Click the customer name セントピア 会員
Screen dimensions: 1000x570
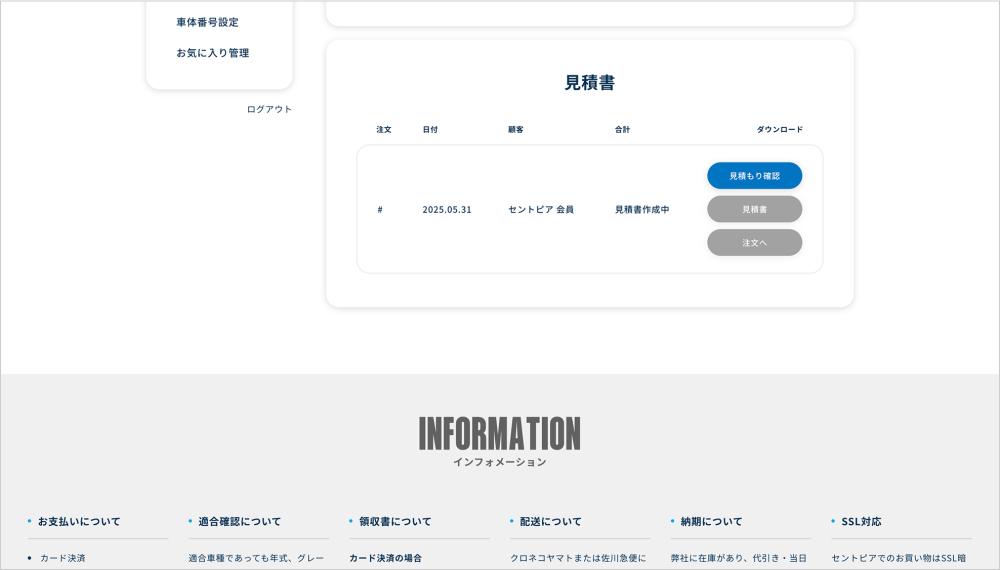pyautogui.click(x=540, y=210)
